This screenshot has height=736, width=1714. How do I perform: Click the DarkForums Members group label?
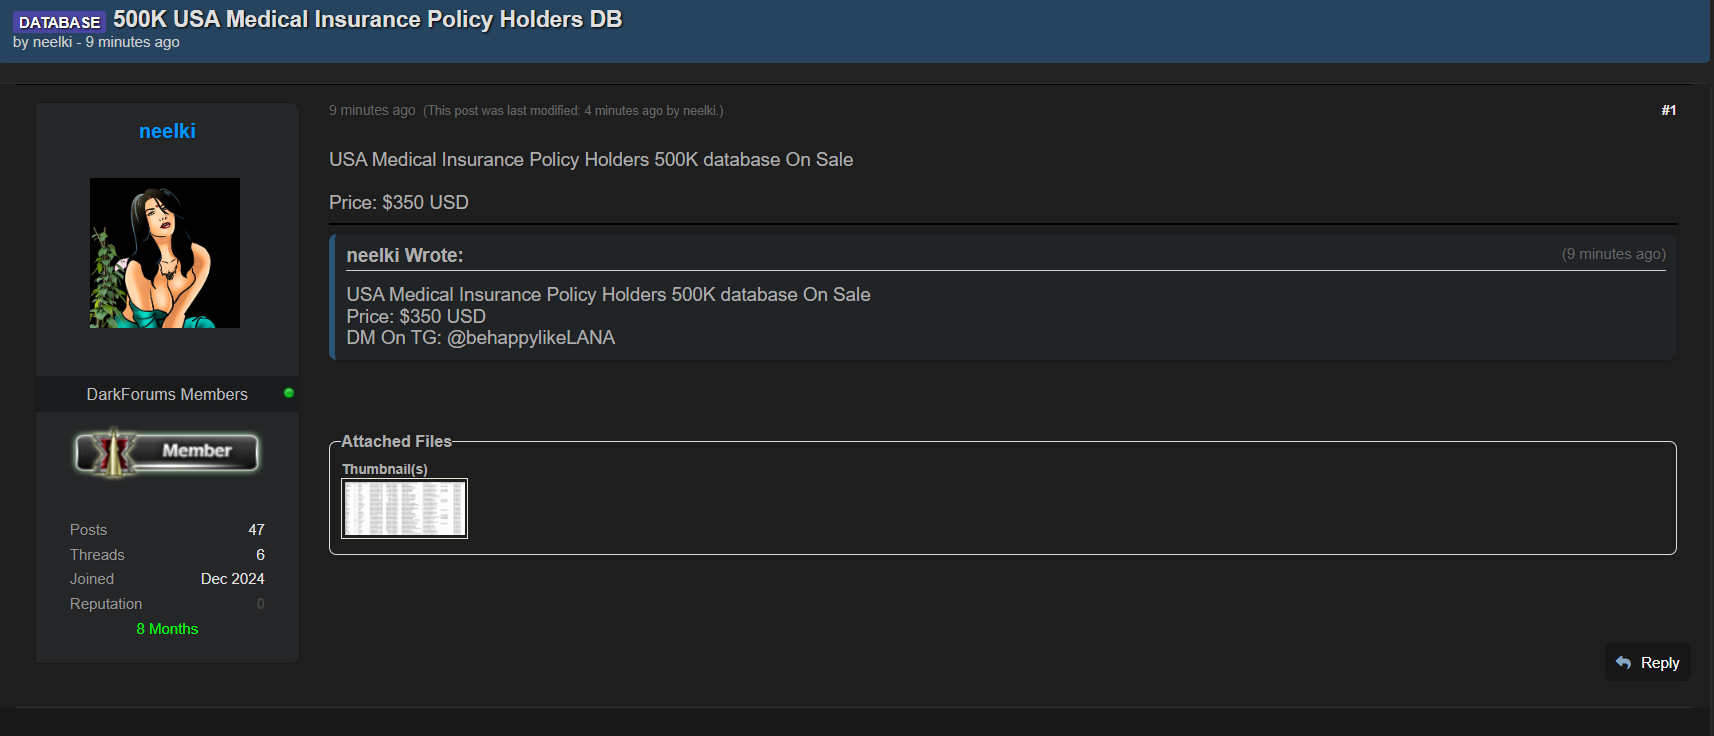tap(167, 394)
